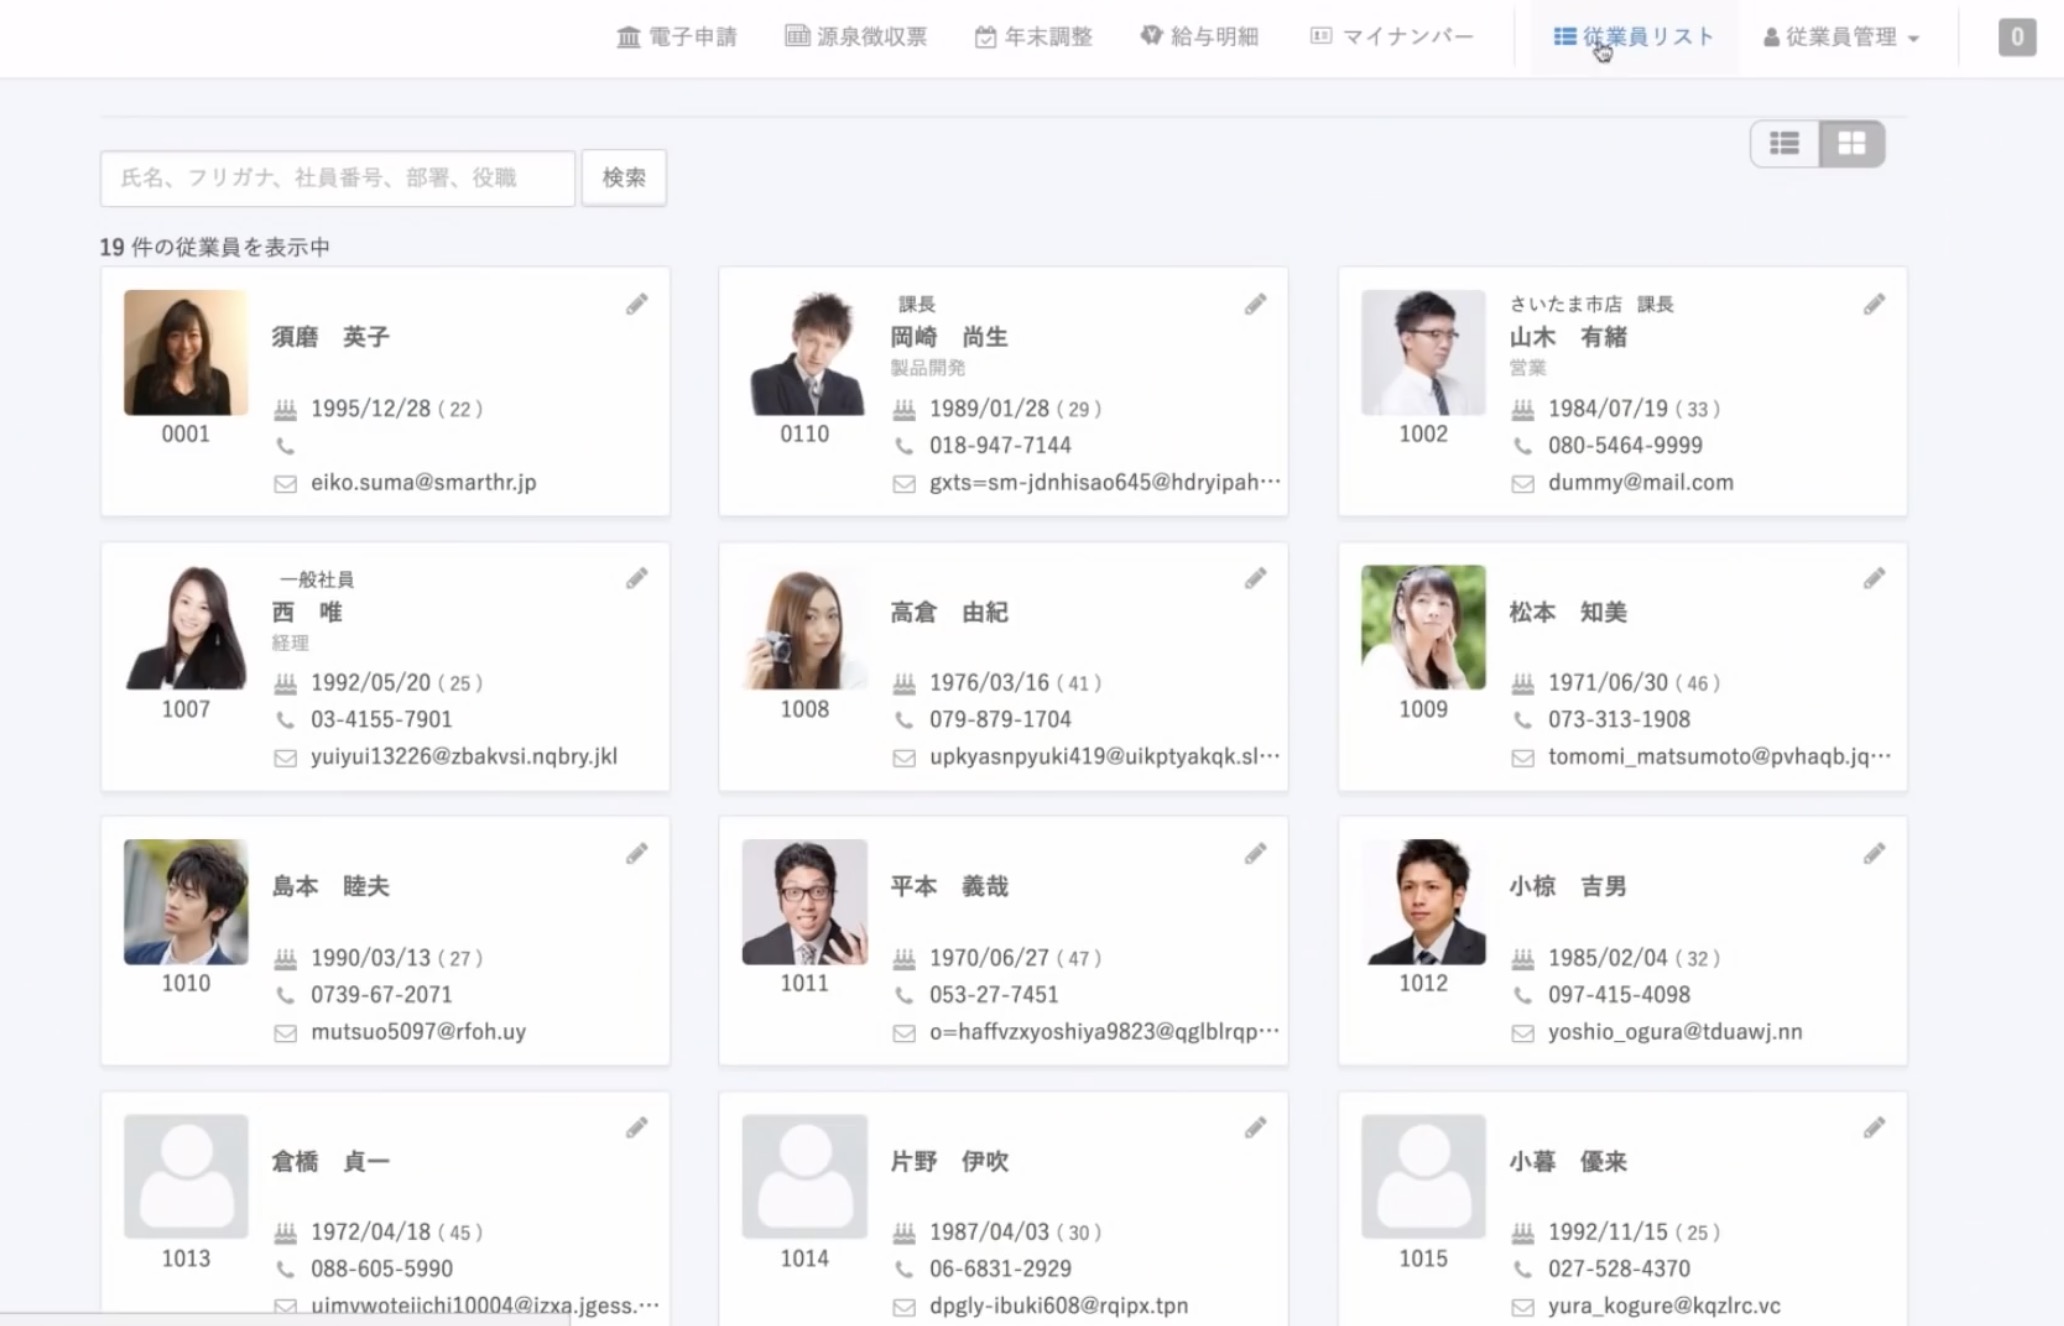Click the pencil edit icon for 須磨 英子
The width and height of the screenshot is (2064, 1326).
coord(637,304)
